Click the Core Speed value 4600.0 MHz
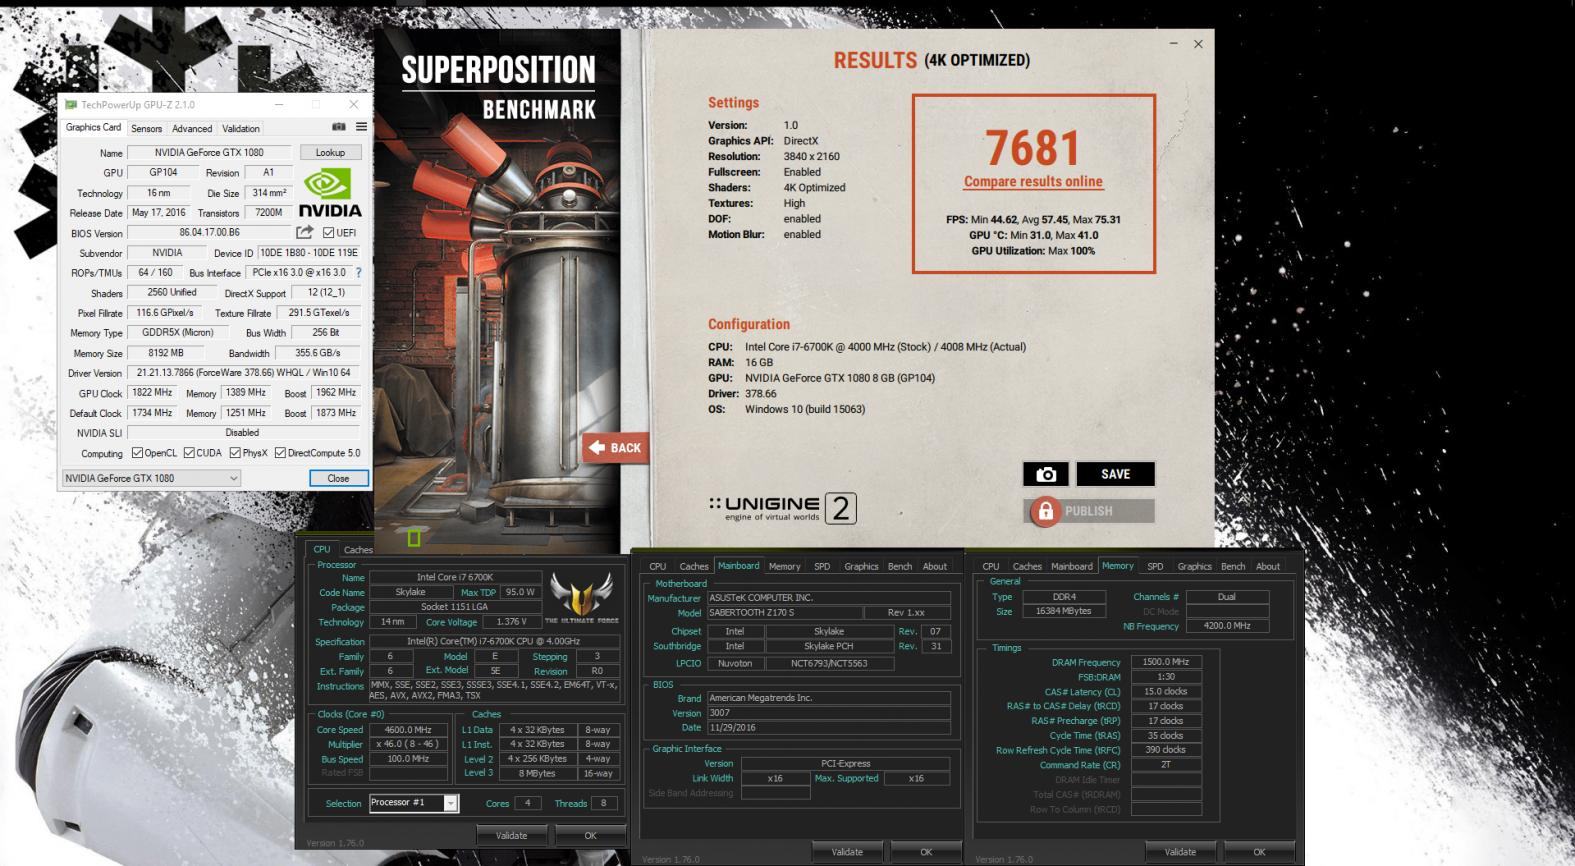Screen dimensions: 1575x866 point(408,730)
